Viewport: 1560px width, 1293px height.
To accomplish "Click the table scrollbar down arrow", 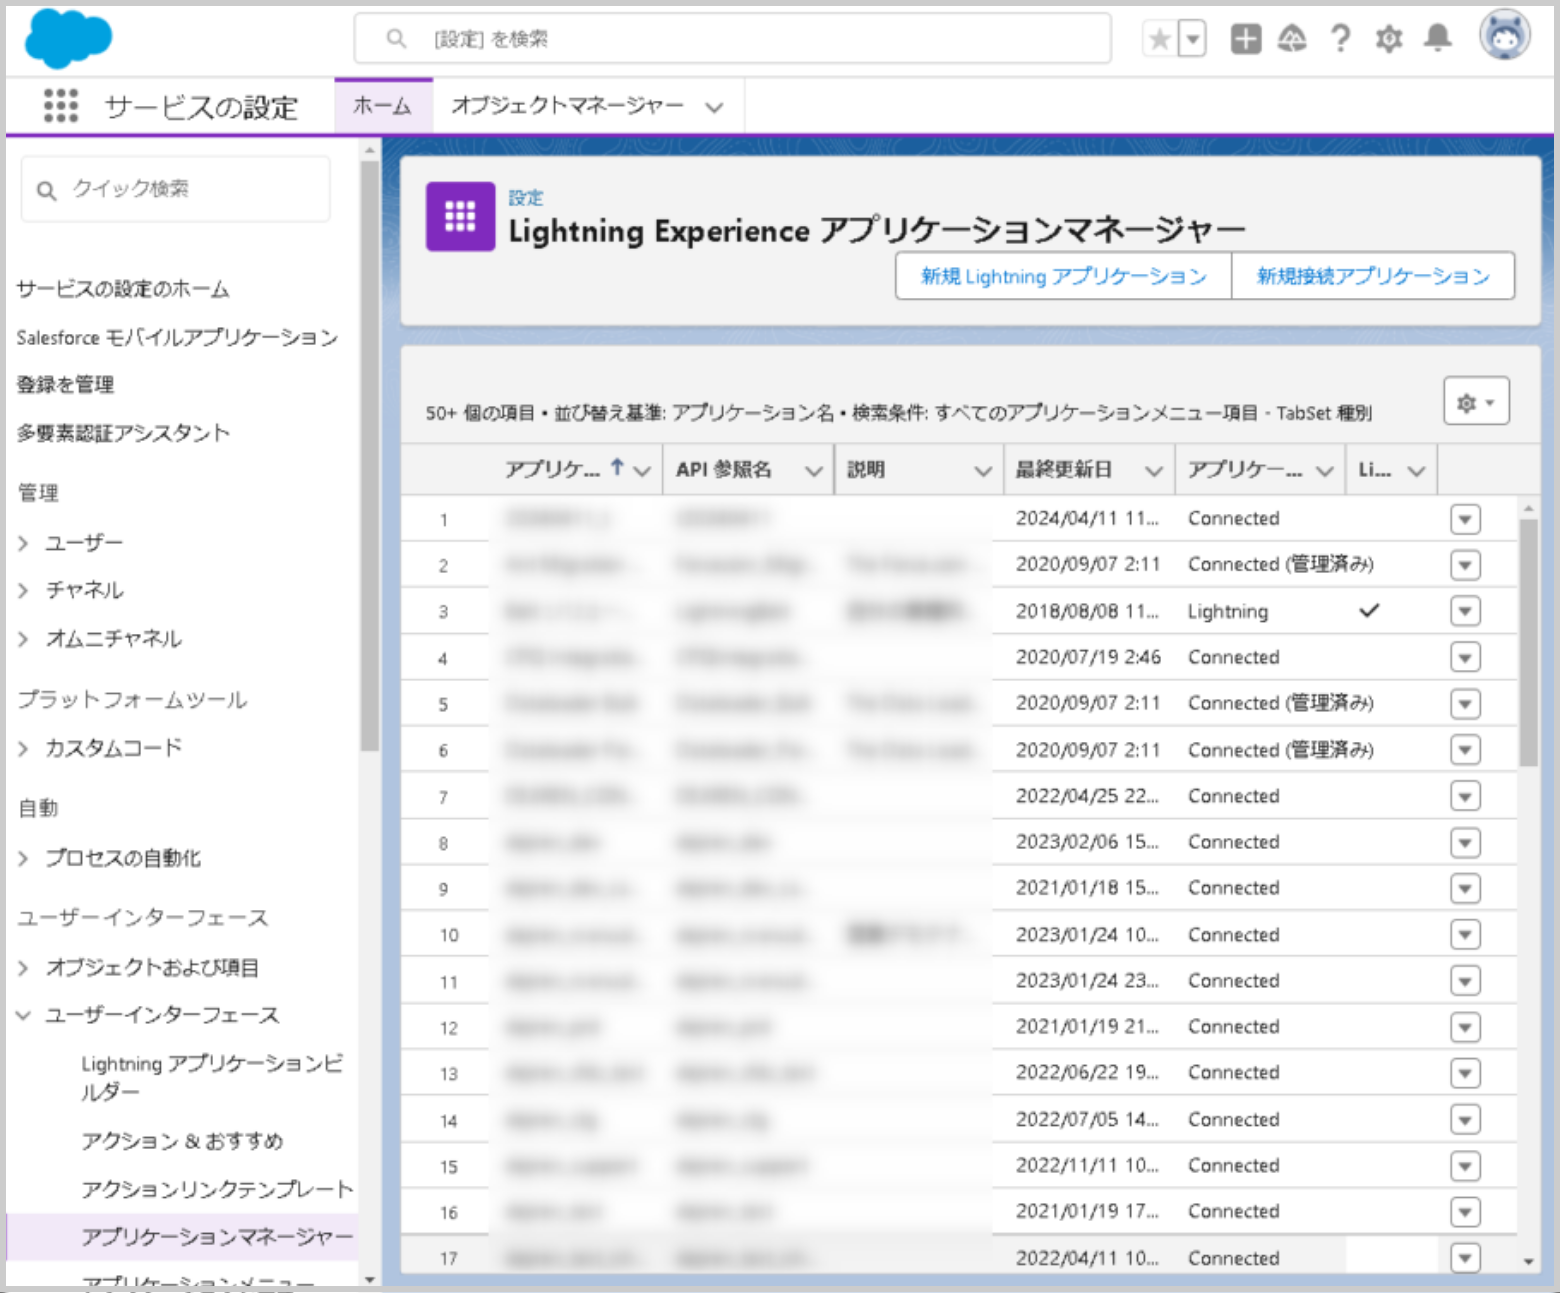I will (1528, 1262).
